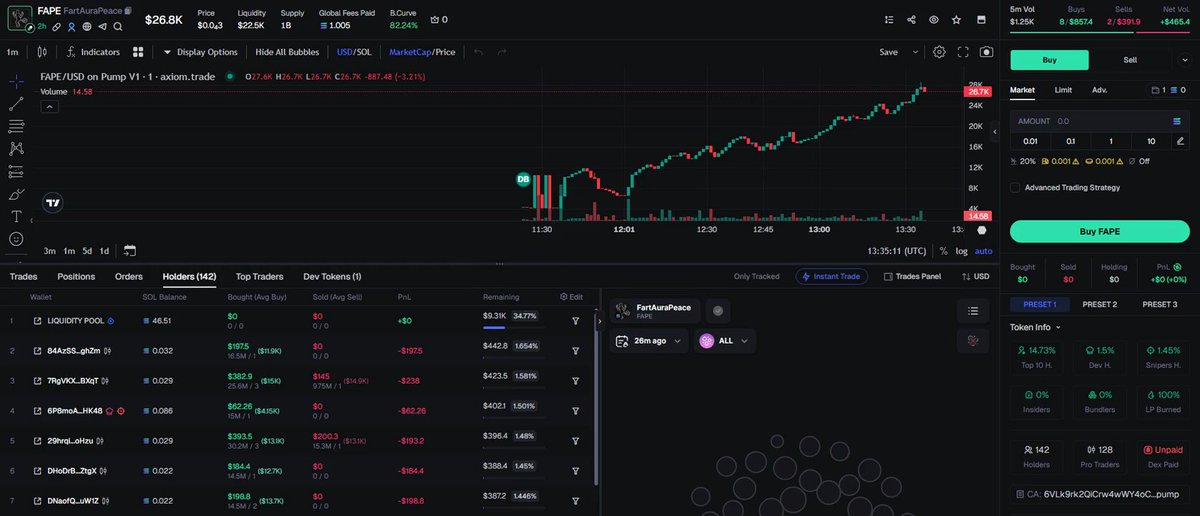
Task: Open the chart settings gear
Action: point(939,52)
